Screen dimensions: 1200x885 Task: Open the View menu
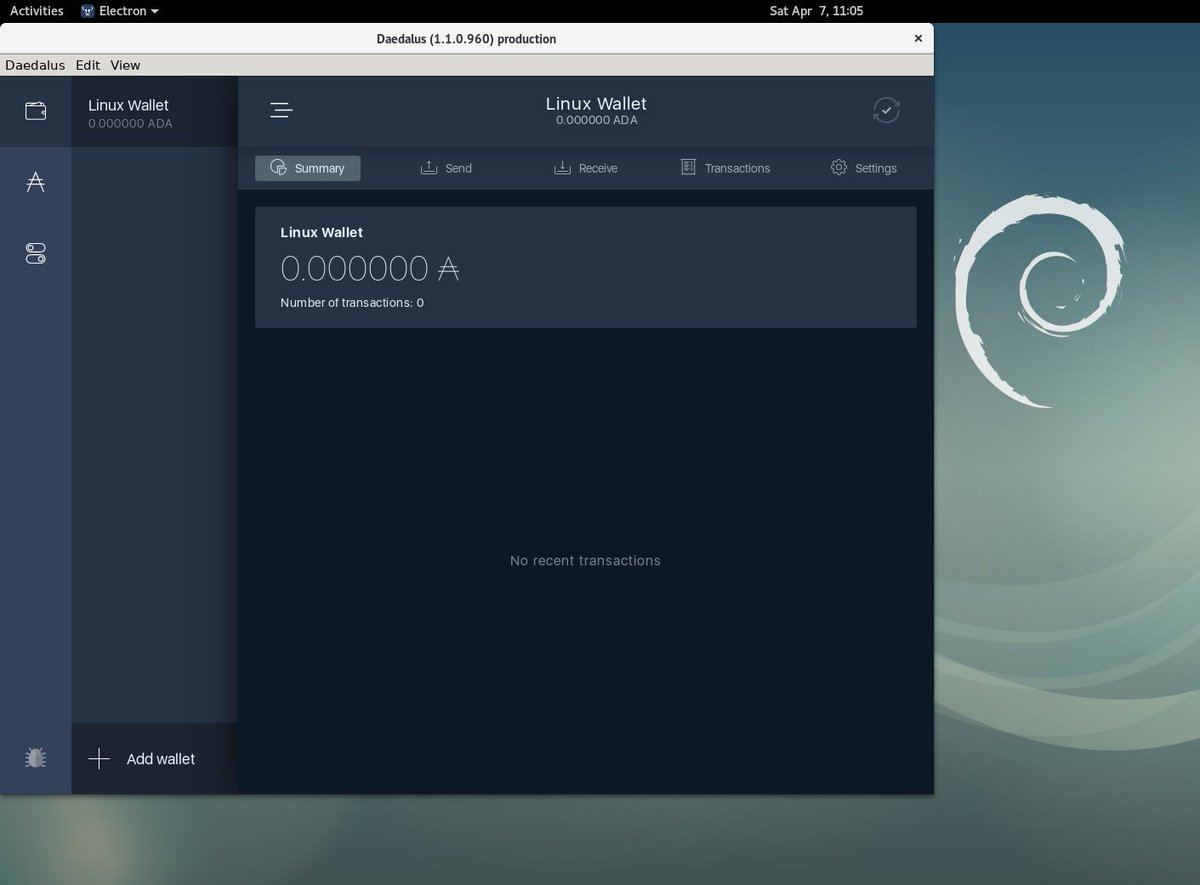coord(125,65)
